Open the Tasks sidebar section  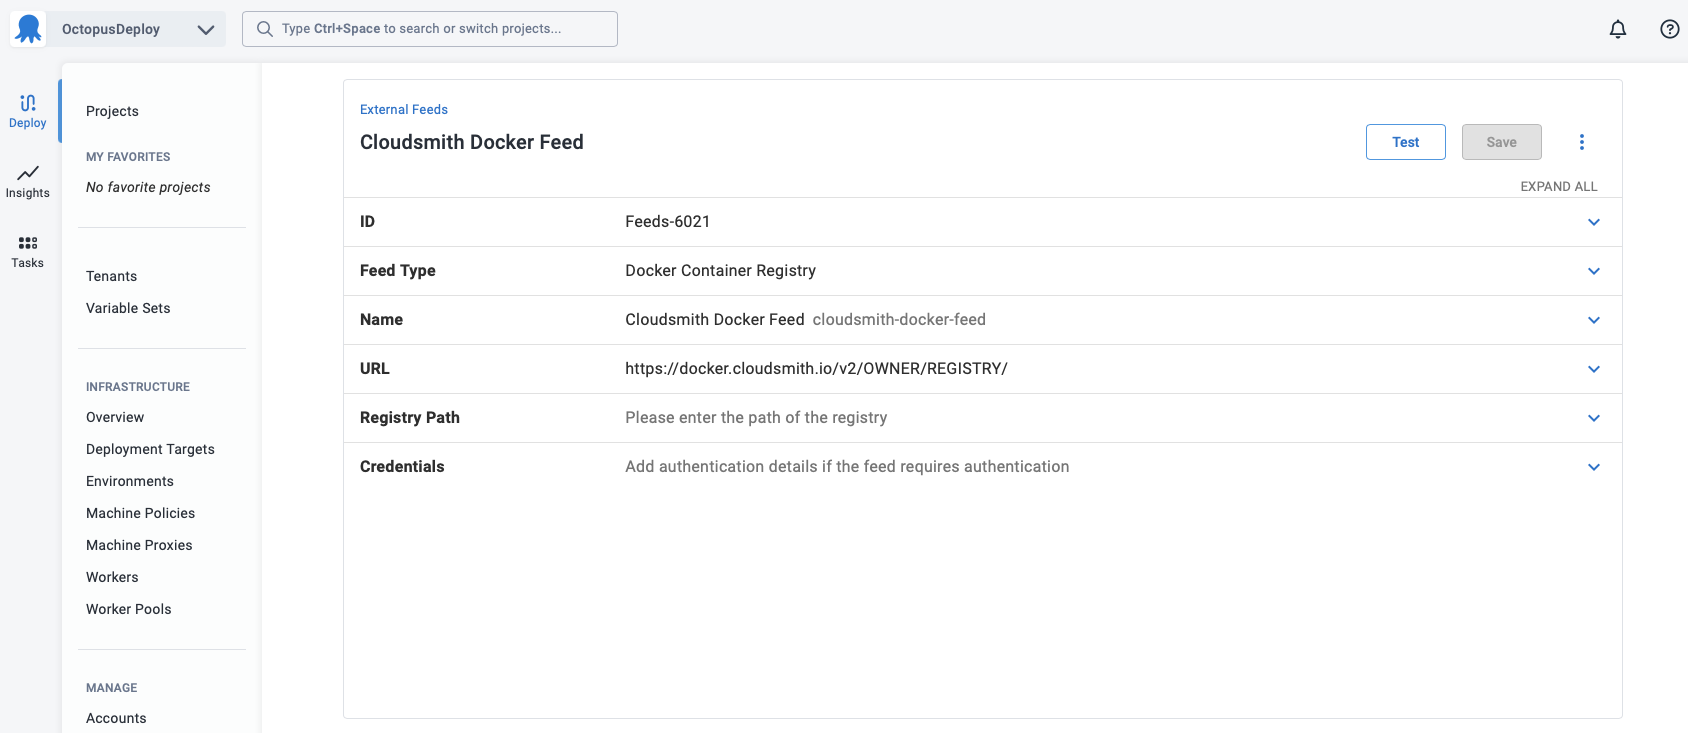click(28, 251)
